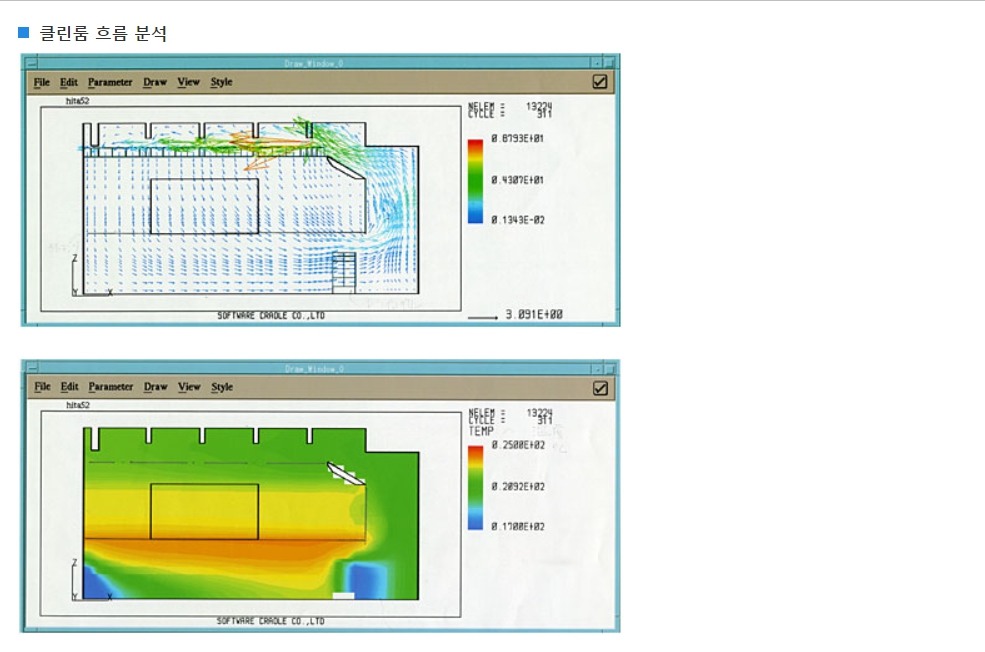Click the velocity color legend bar
The image size is (985, 652).
point(475,181)
